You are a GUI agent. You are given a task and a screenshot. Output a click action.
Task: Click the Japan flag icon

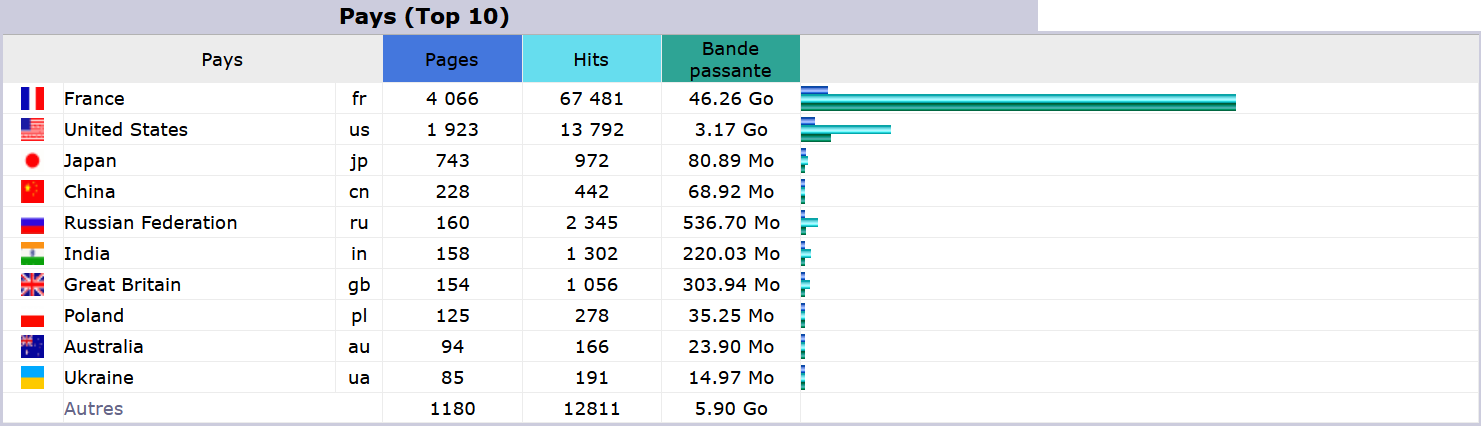coord(32,161)
